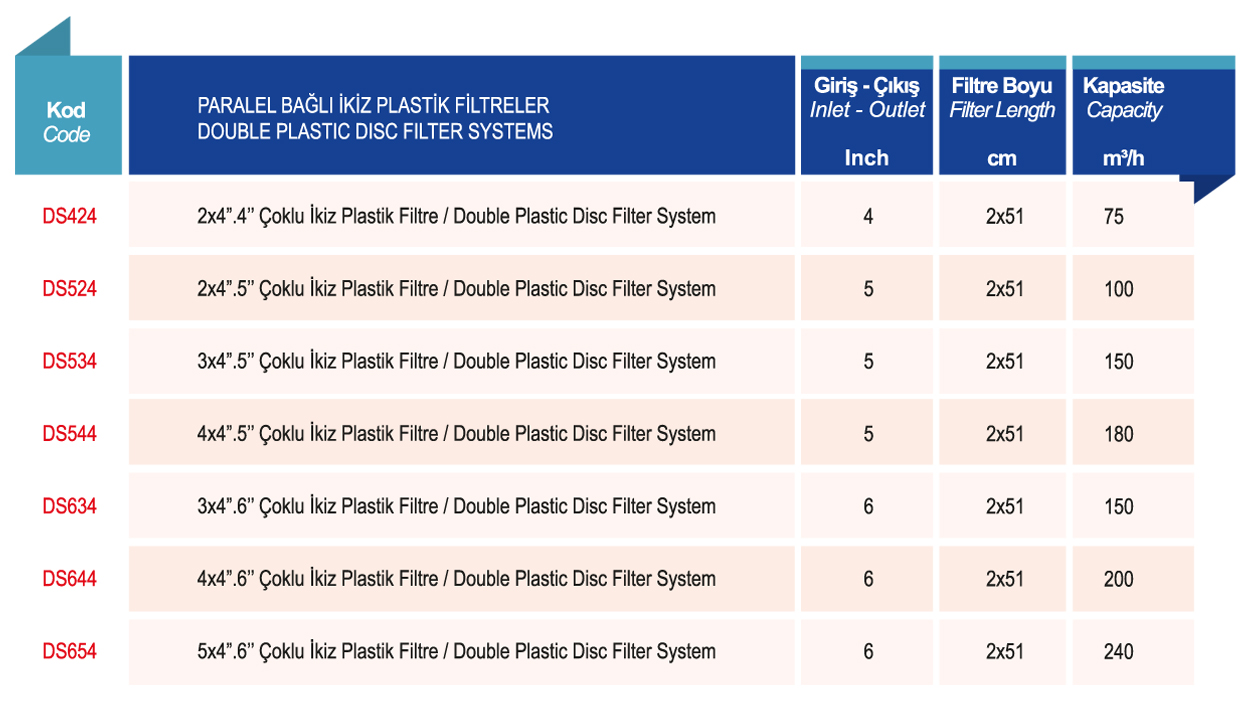1250x701 pixels.
Task: Click the Double Plastic Disc Filter Systems title
Action: click(375, 131)
